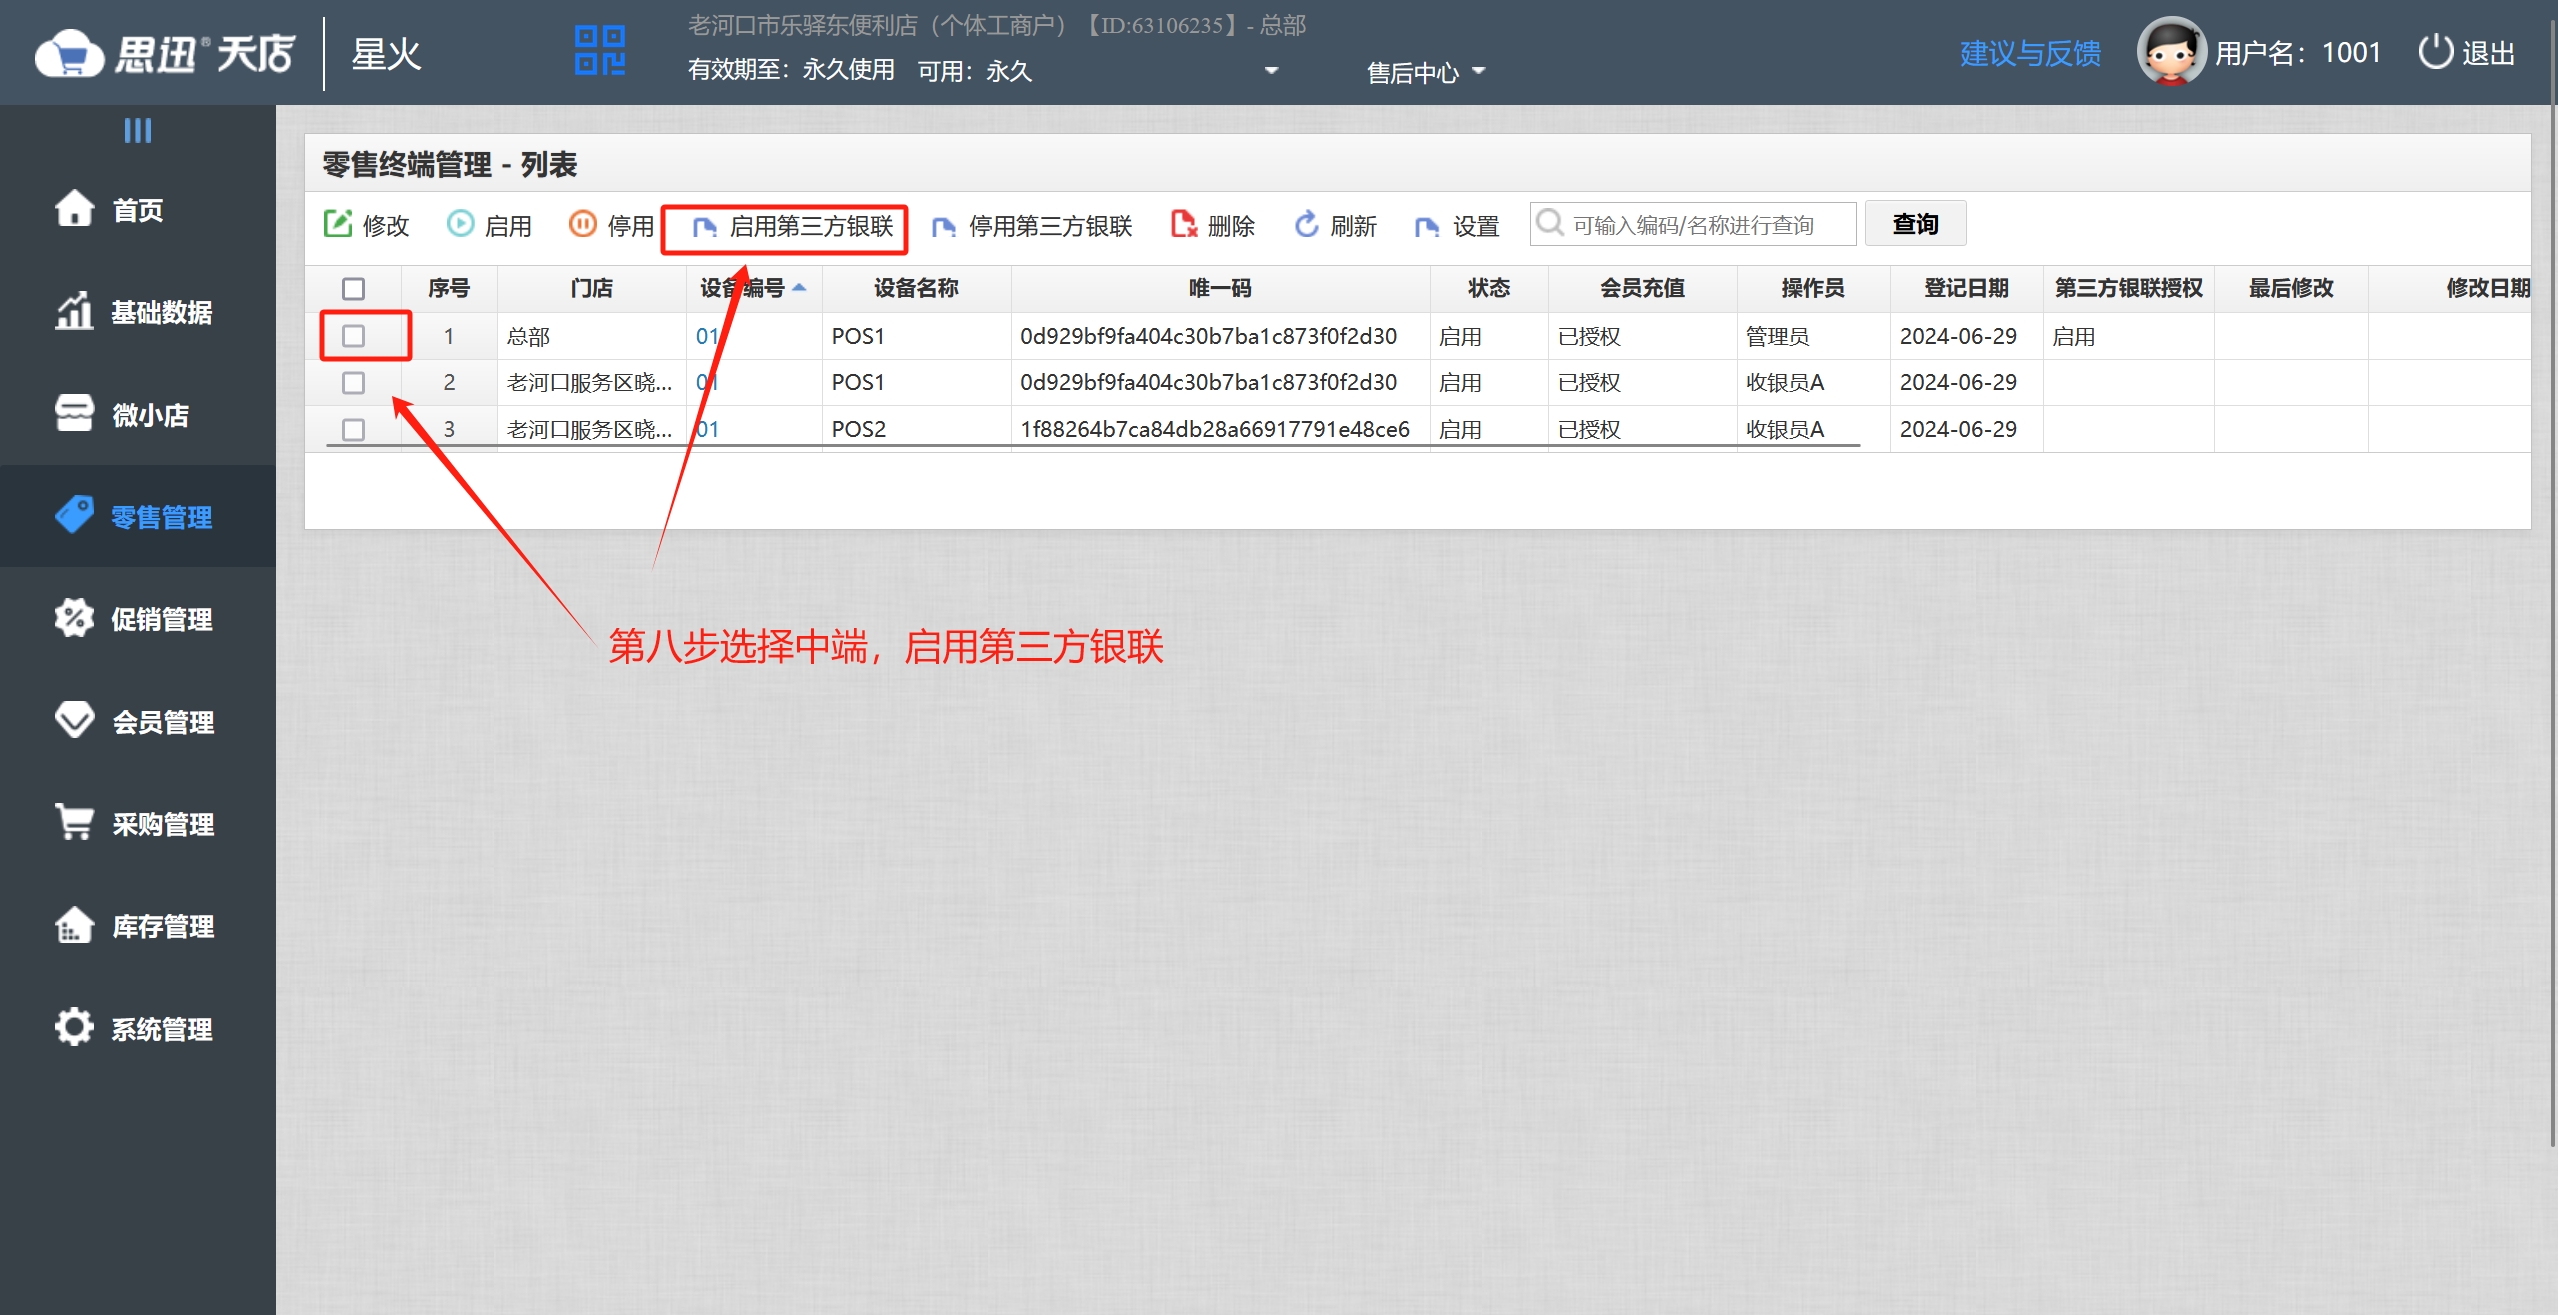Click the 停用 pause icon

tap(582, 224)
